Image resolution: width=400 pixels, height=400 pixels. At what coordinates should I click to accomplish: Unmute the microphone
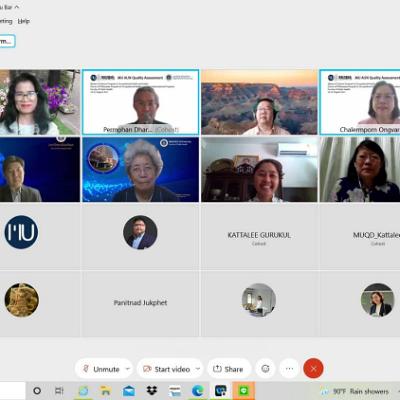tap(101, 369)
